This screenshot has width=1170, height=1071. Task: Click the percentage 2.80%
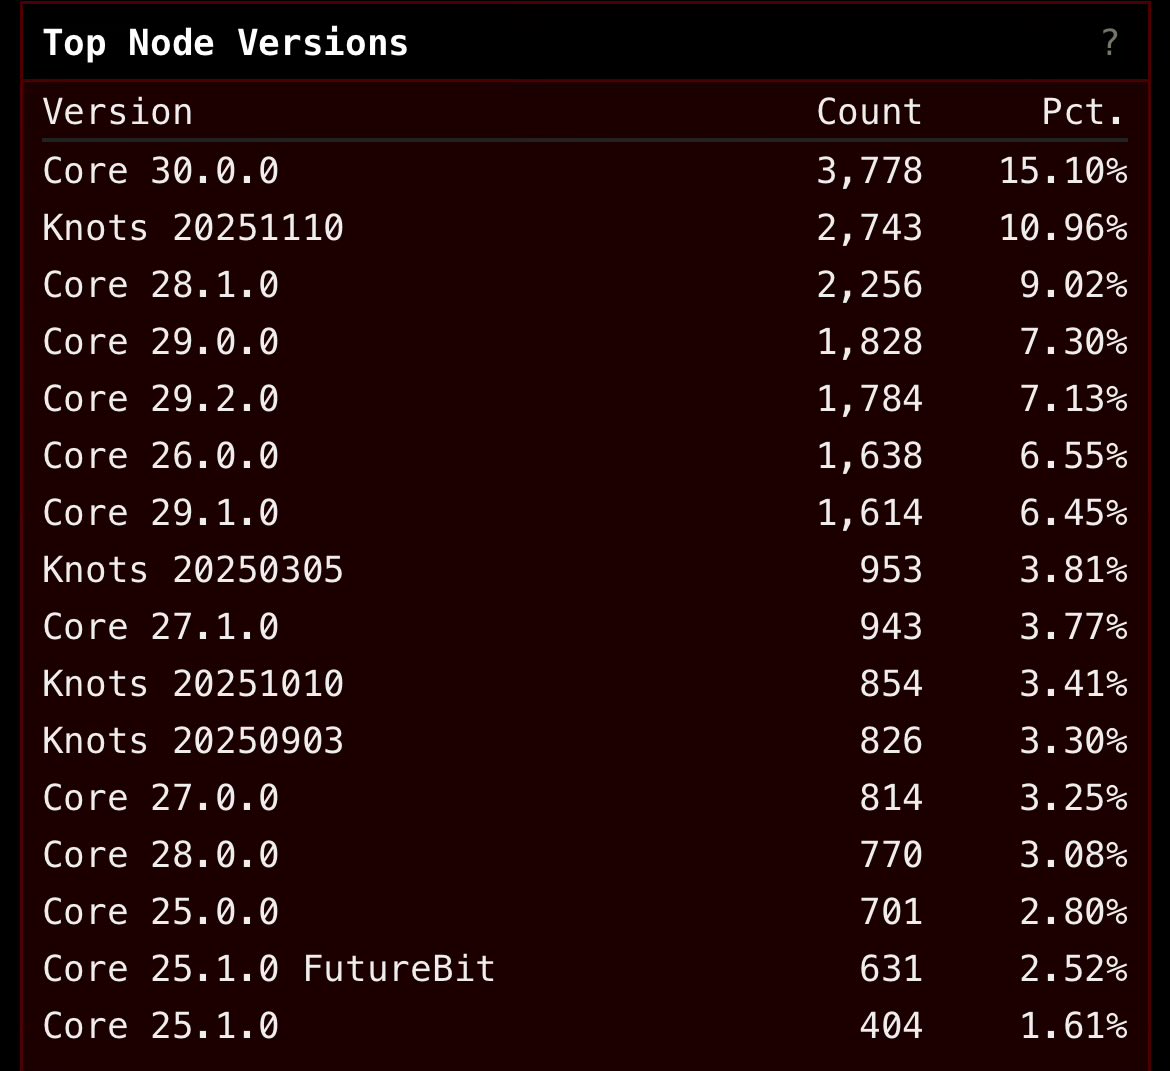pyautogui.click(x=1074, y=911)
